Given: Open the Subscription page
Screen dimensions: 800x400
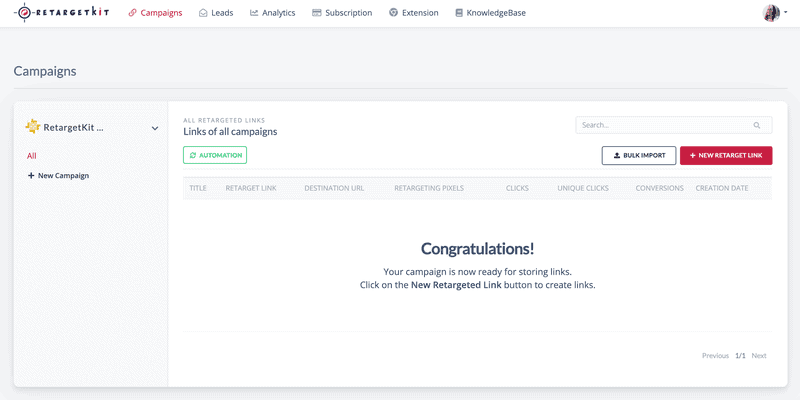Looking at the screenshot, I should (x=342, y=13).
